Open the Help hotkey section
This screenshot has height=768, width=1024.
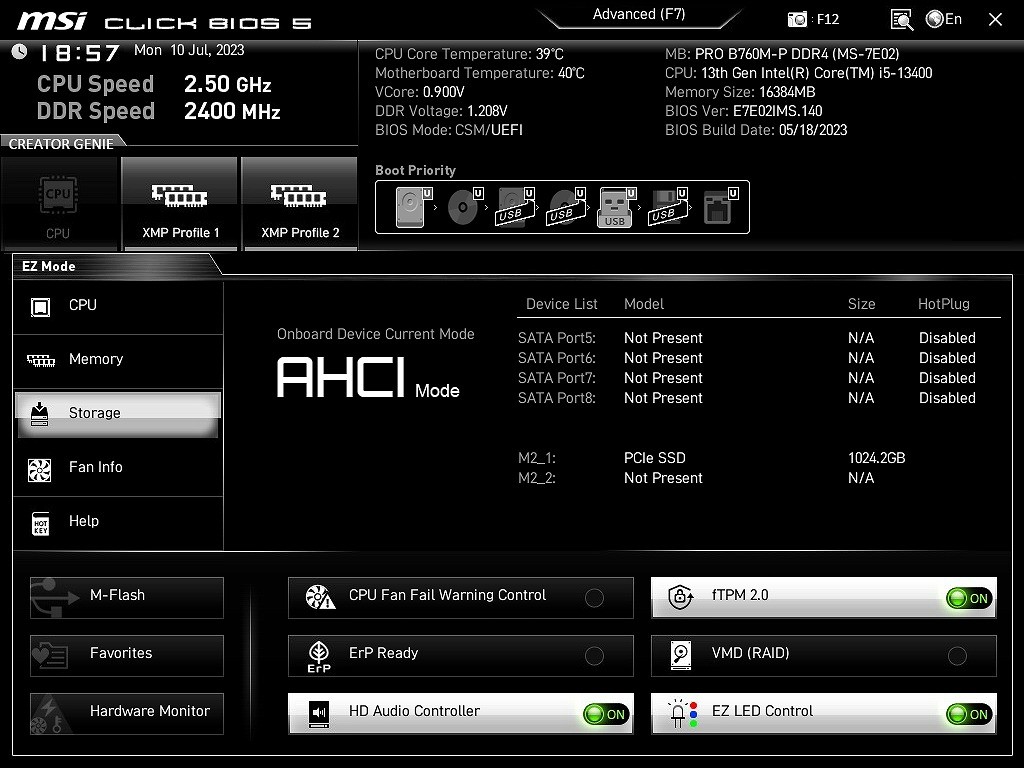coord(118,522)
